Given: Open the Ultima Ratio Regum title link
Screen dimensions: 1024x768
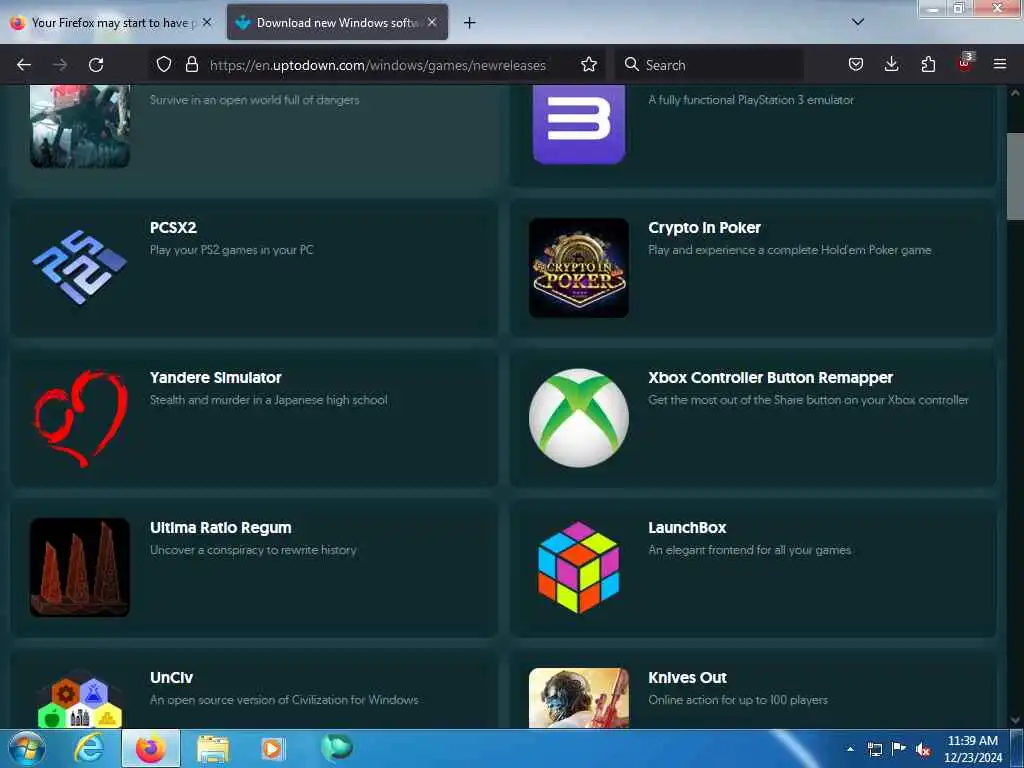Looking at the screenshot, I should (221, 528).
